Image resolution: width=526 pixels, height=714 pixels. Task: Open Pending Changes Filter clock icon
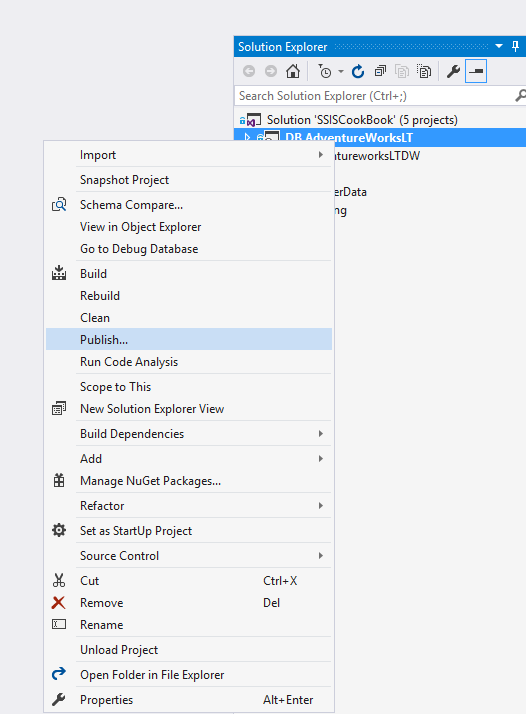pos(325,71)
